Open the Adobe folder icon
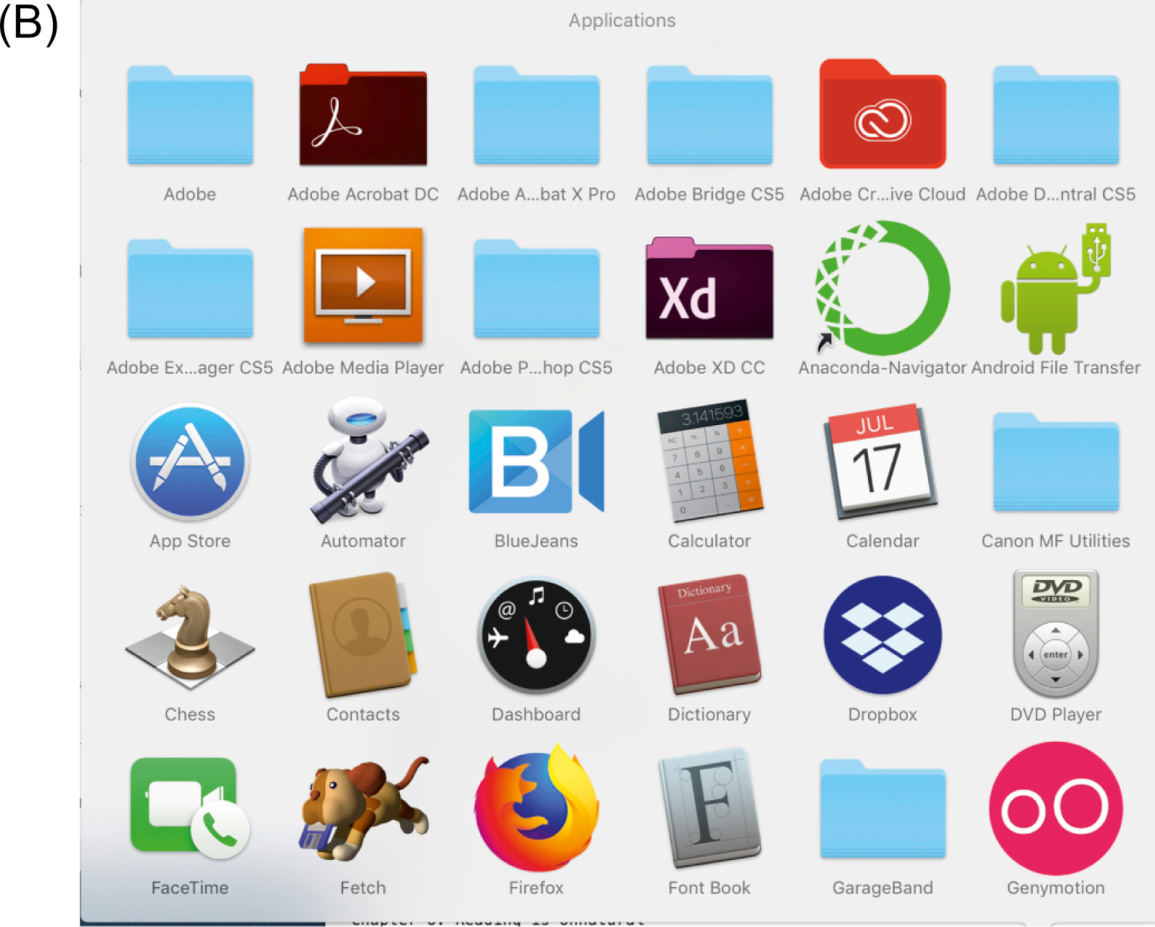The image size is (1155, 927). [190, 116]
